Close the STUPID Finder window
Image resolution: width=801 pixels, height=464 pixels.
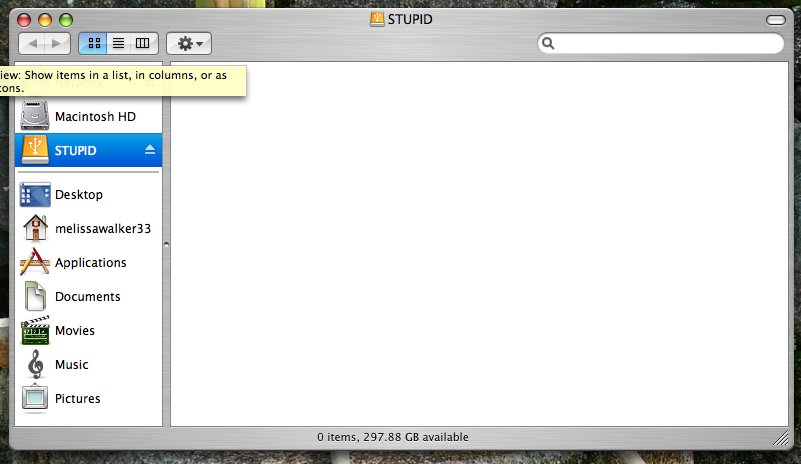click(24, 20)
